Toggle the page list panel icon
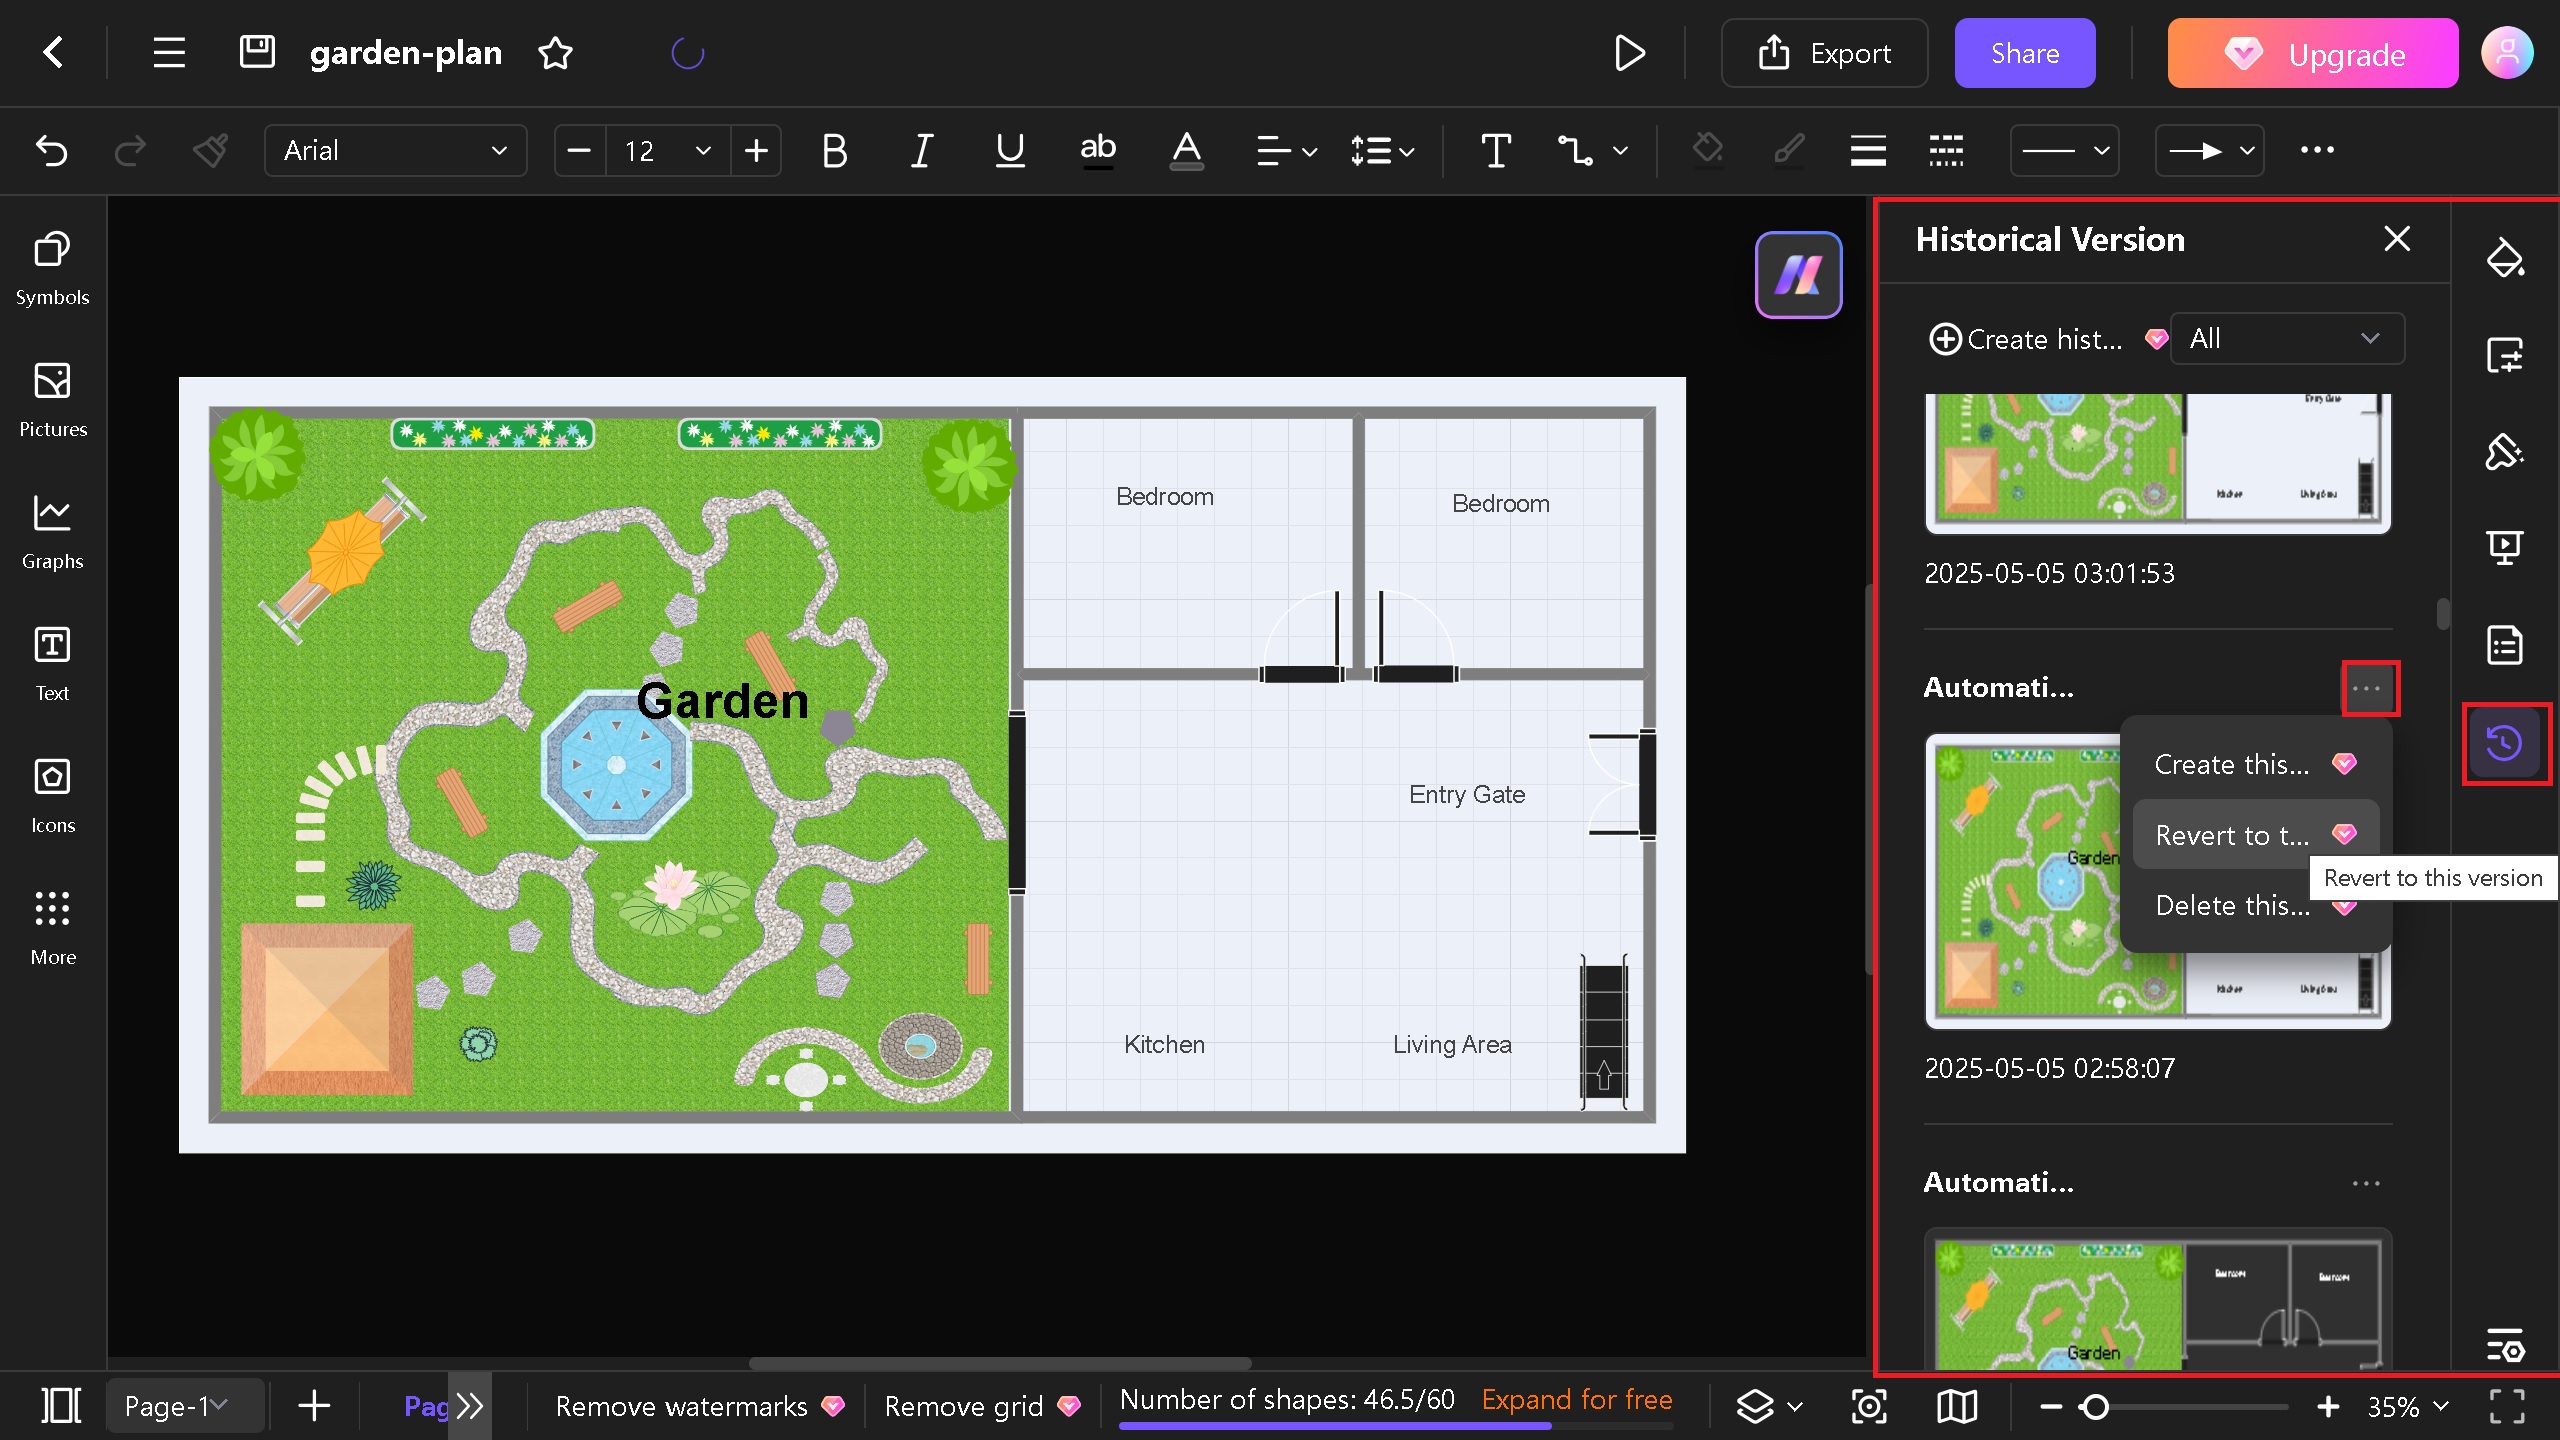This screenshot has height=1440, width=2560. tap(61, 1406)
